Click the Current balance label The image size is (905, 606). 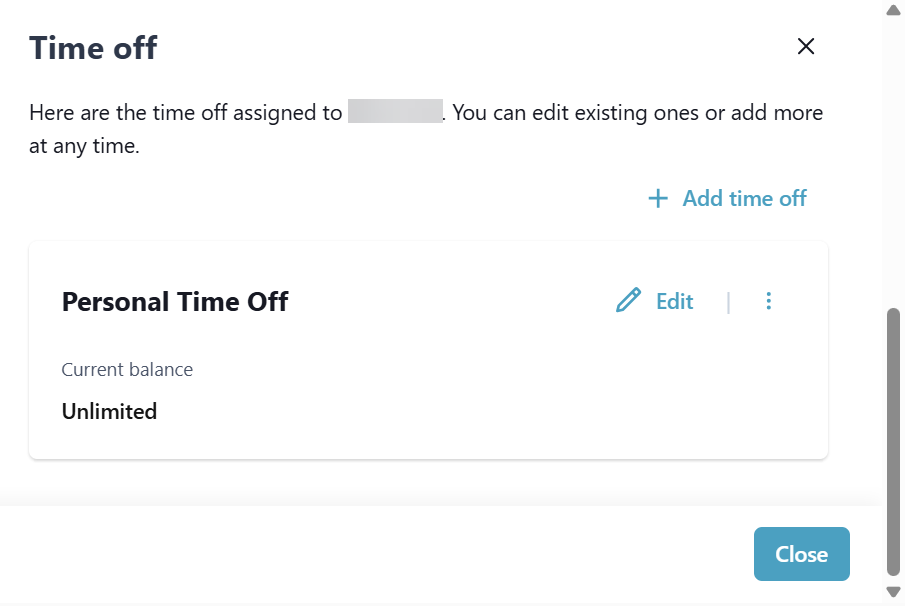(127, 369)
